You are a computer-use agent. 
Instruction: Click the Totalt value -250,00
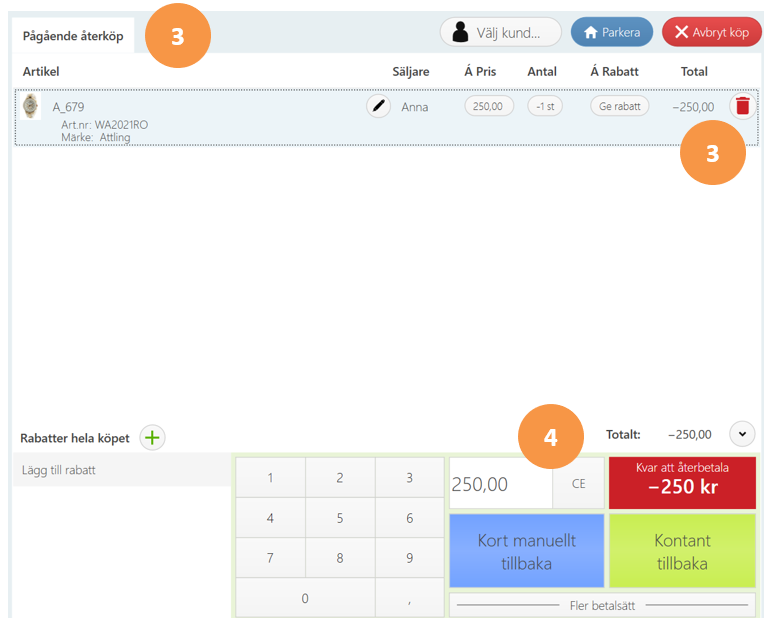point(690,434)
